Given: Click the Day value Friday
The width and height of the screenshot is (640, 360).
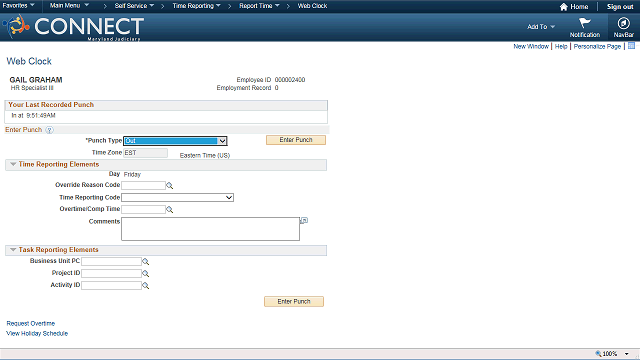Looking at the screenshot, I should [132, 174].
